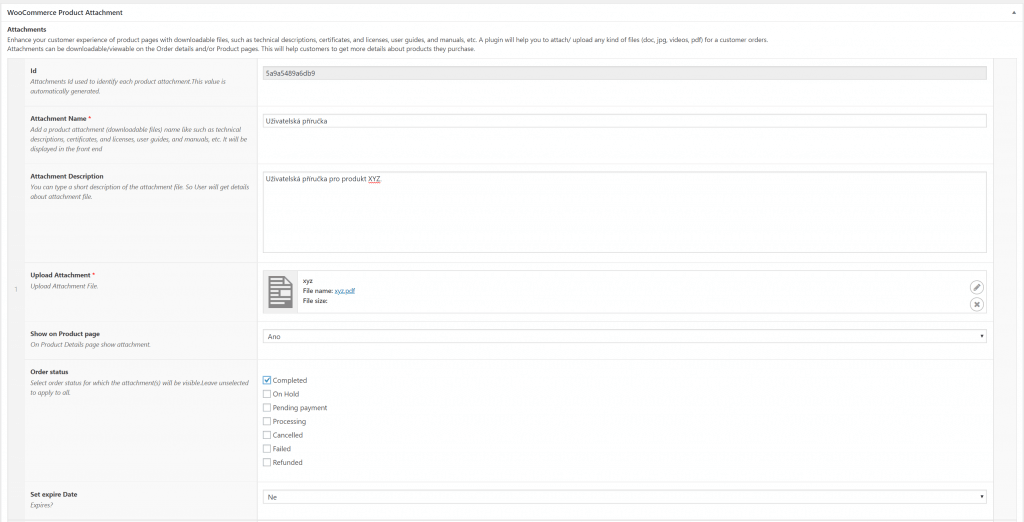1024x522 pixels.
Task: Collapse the WooCommerce Product Attachment panel arrow
Action: [x=1013, y=13]
